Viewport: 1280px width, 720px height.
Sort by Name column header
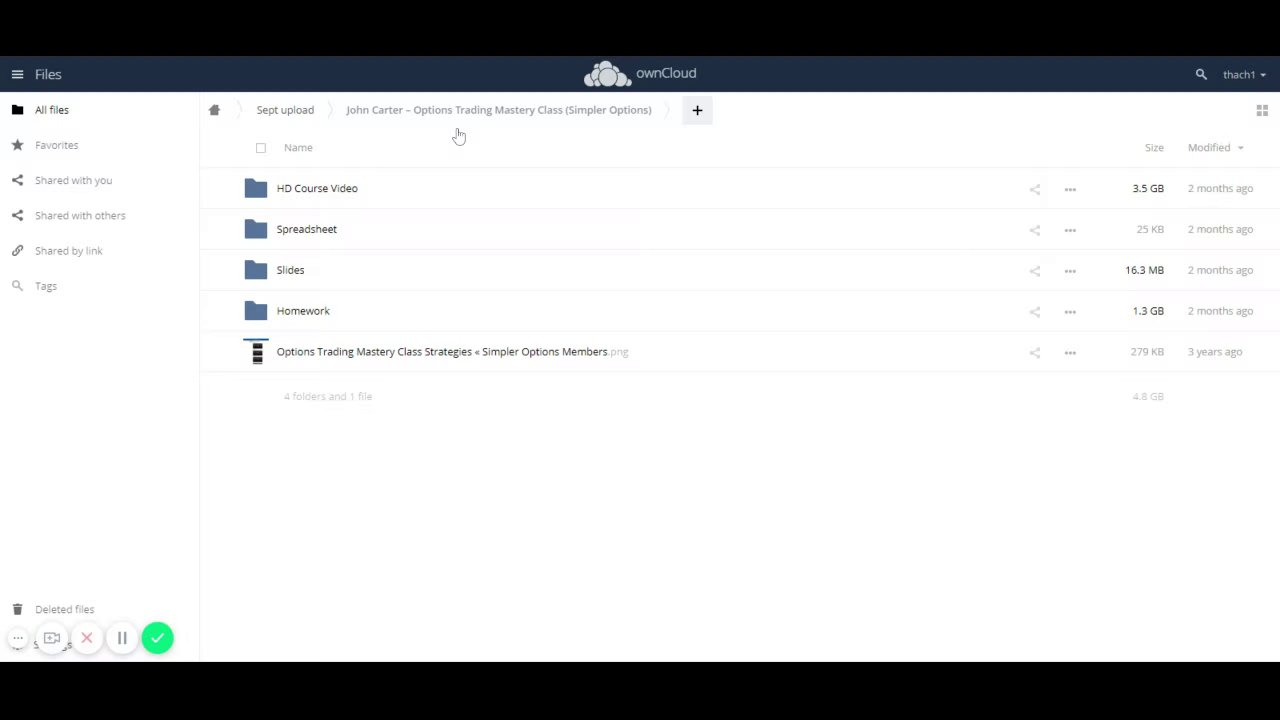298,148
